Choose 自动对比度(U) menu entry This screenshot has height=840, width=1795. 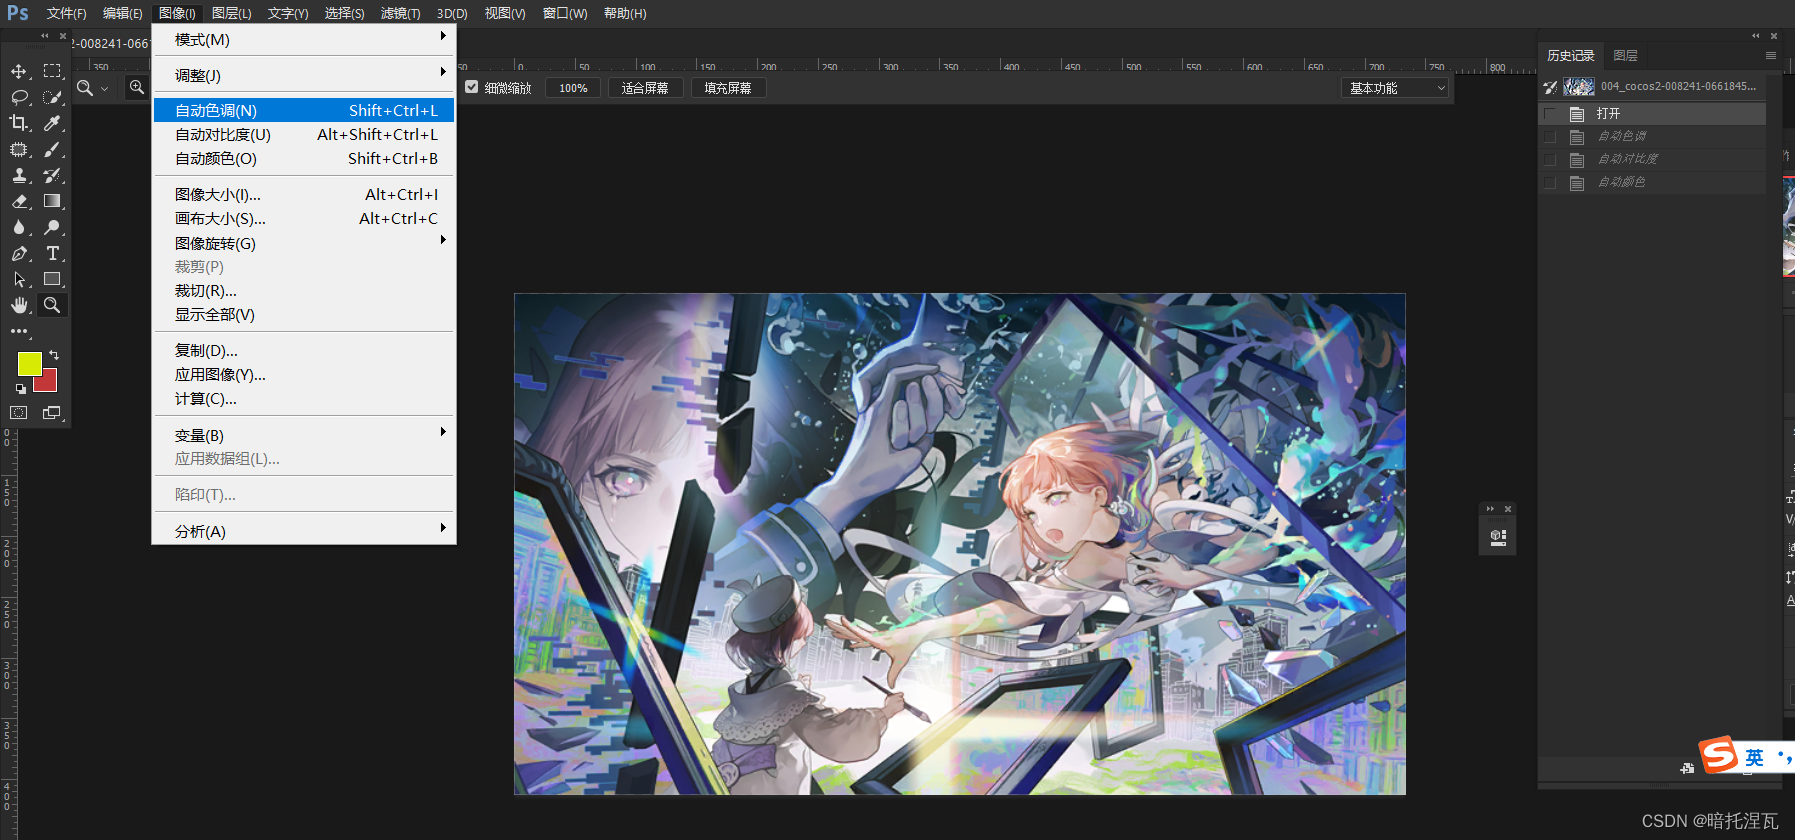304,134
